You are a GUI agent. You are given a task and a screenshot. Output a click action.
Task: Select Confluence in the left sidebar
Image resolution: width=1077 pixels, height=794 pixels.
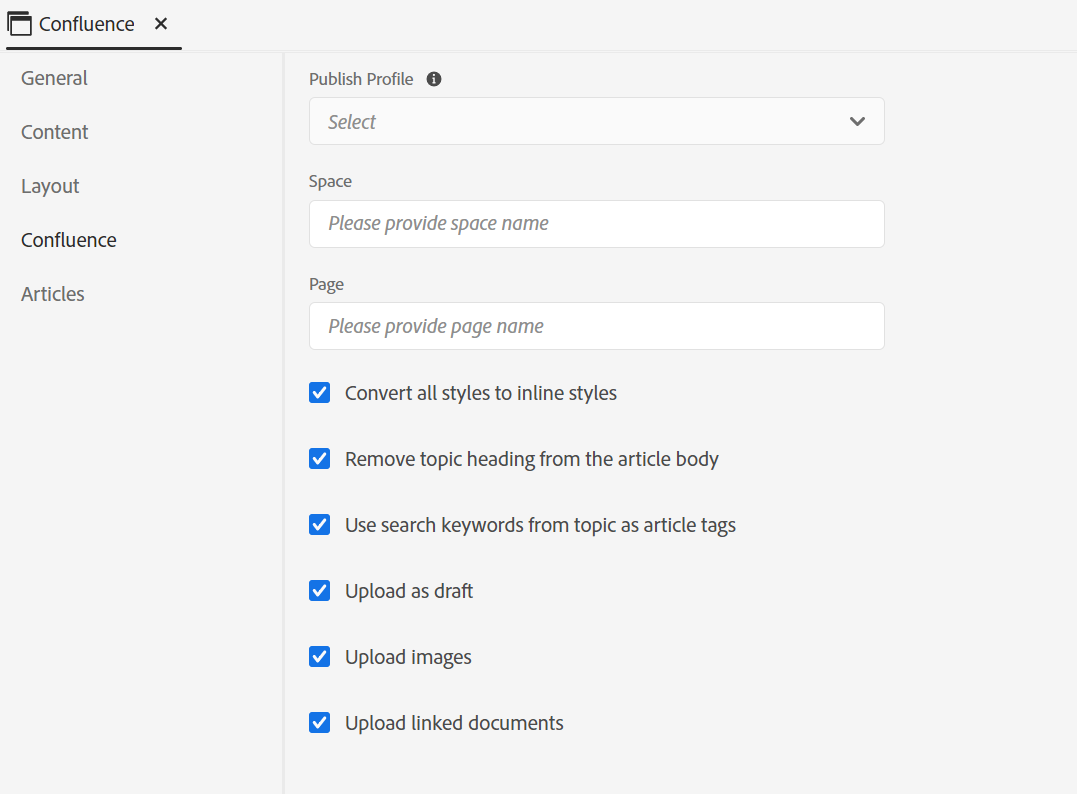68,239
